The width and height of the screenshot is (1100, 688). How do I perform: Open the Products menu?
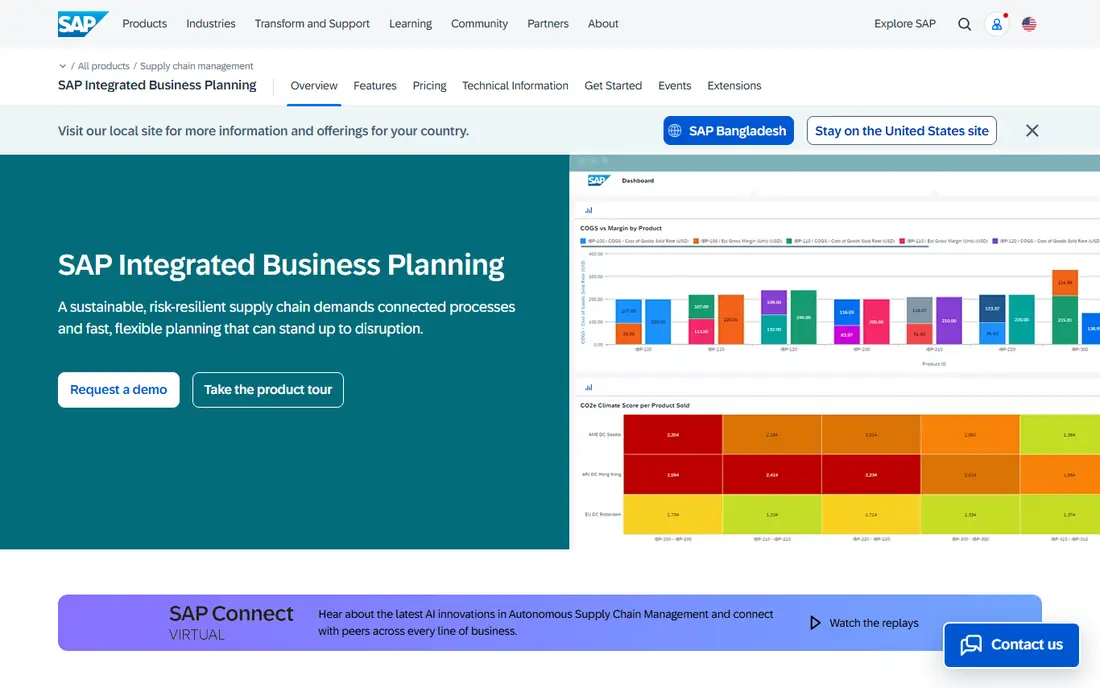click(145, 24)
